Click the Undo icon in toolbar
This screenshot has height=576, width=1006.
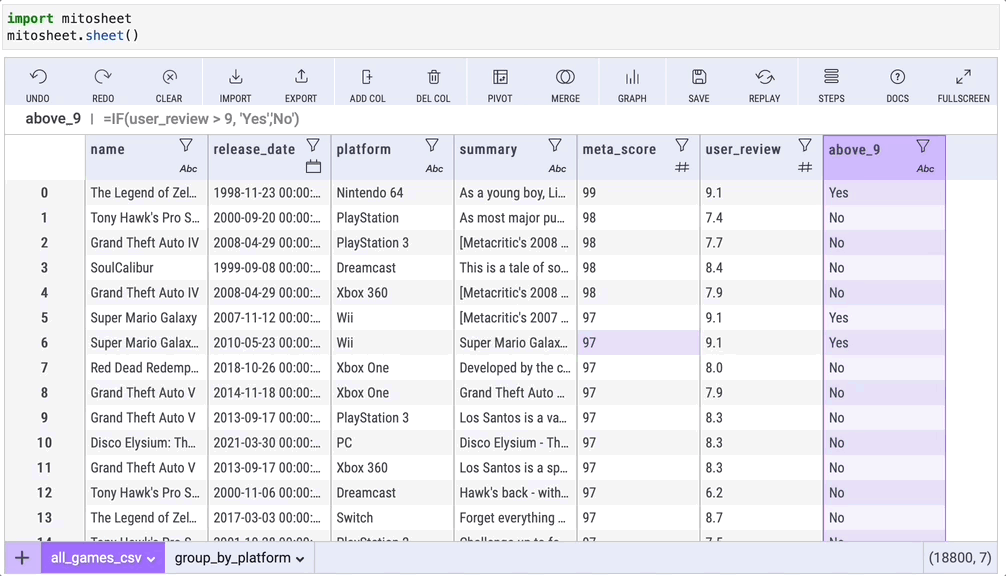(x=38, y=78)
